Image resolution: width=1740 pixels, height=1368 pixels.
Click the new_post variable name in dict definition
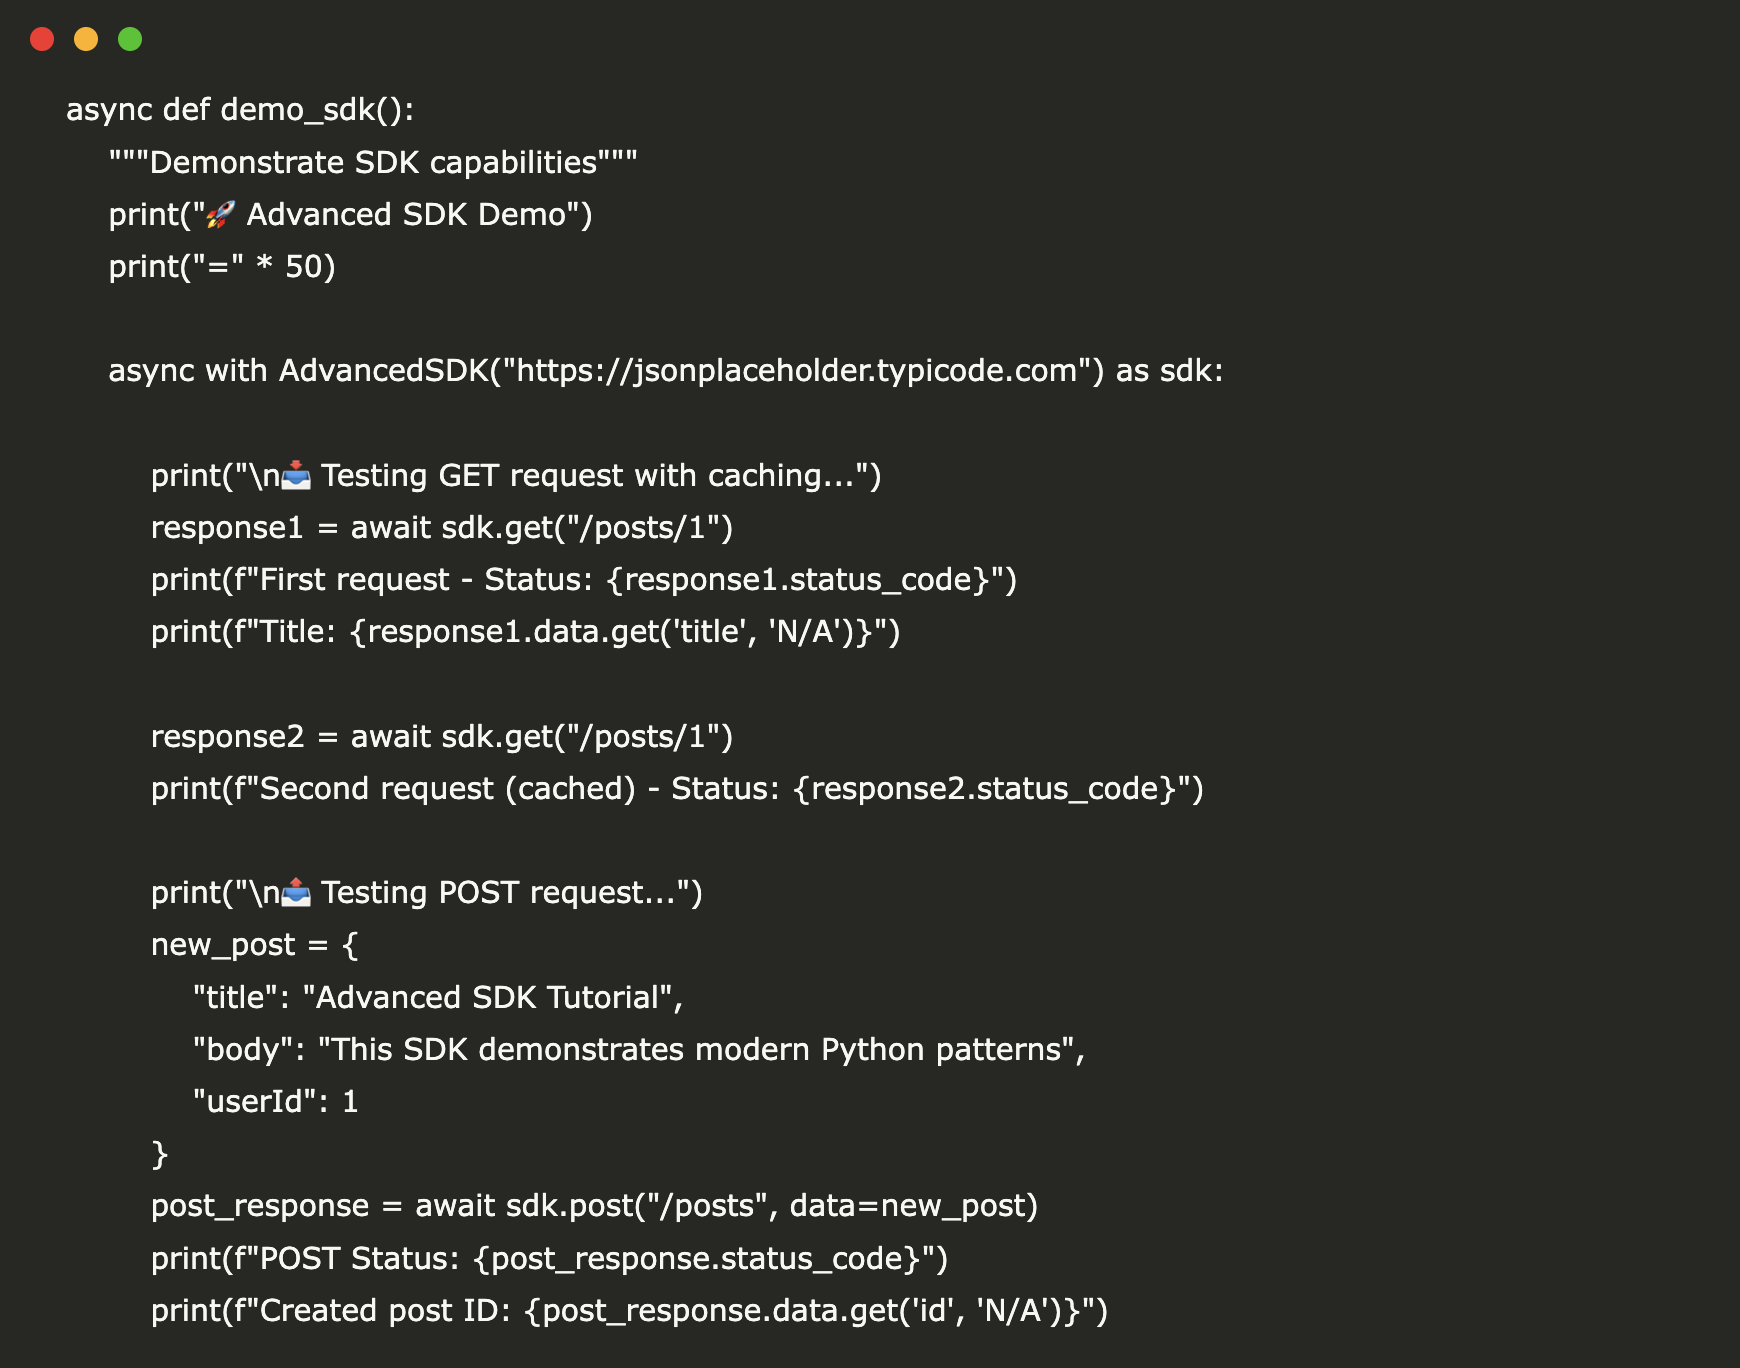pos(223,945)
